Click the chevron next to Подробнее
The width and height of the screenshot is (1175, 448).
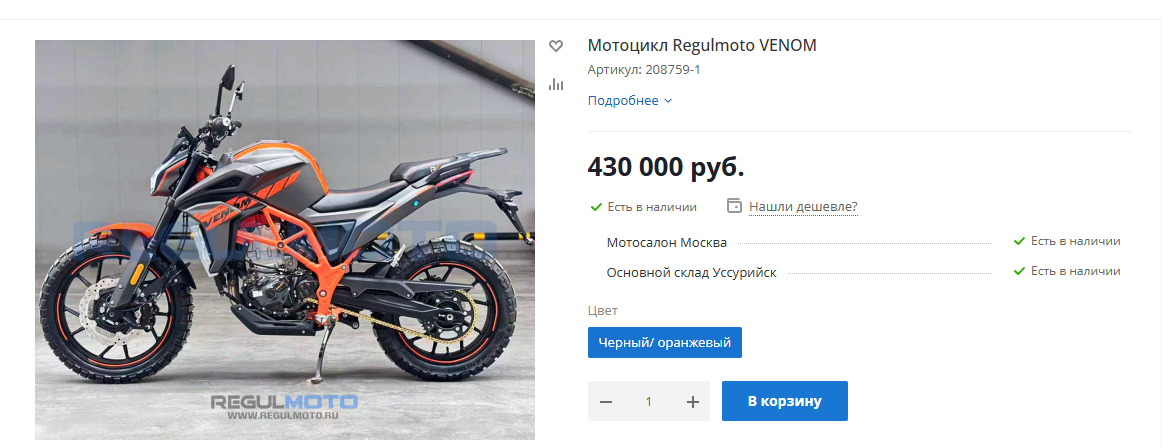pyautogui.click(x=668, y=101)
